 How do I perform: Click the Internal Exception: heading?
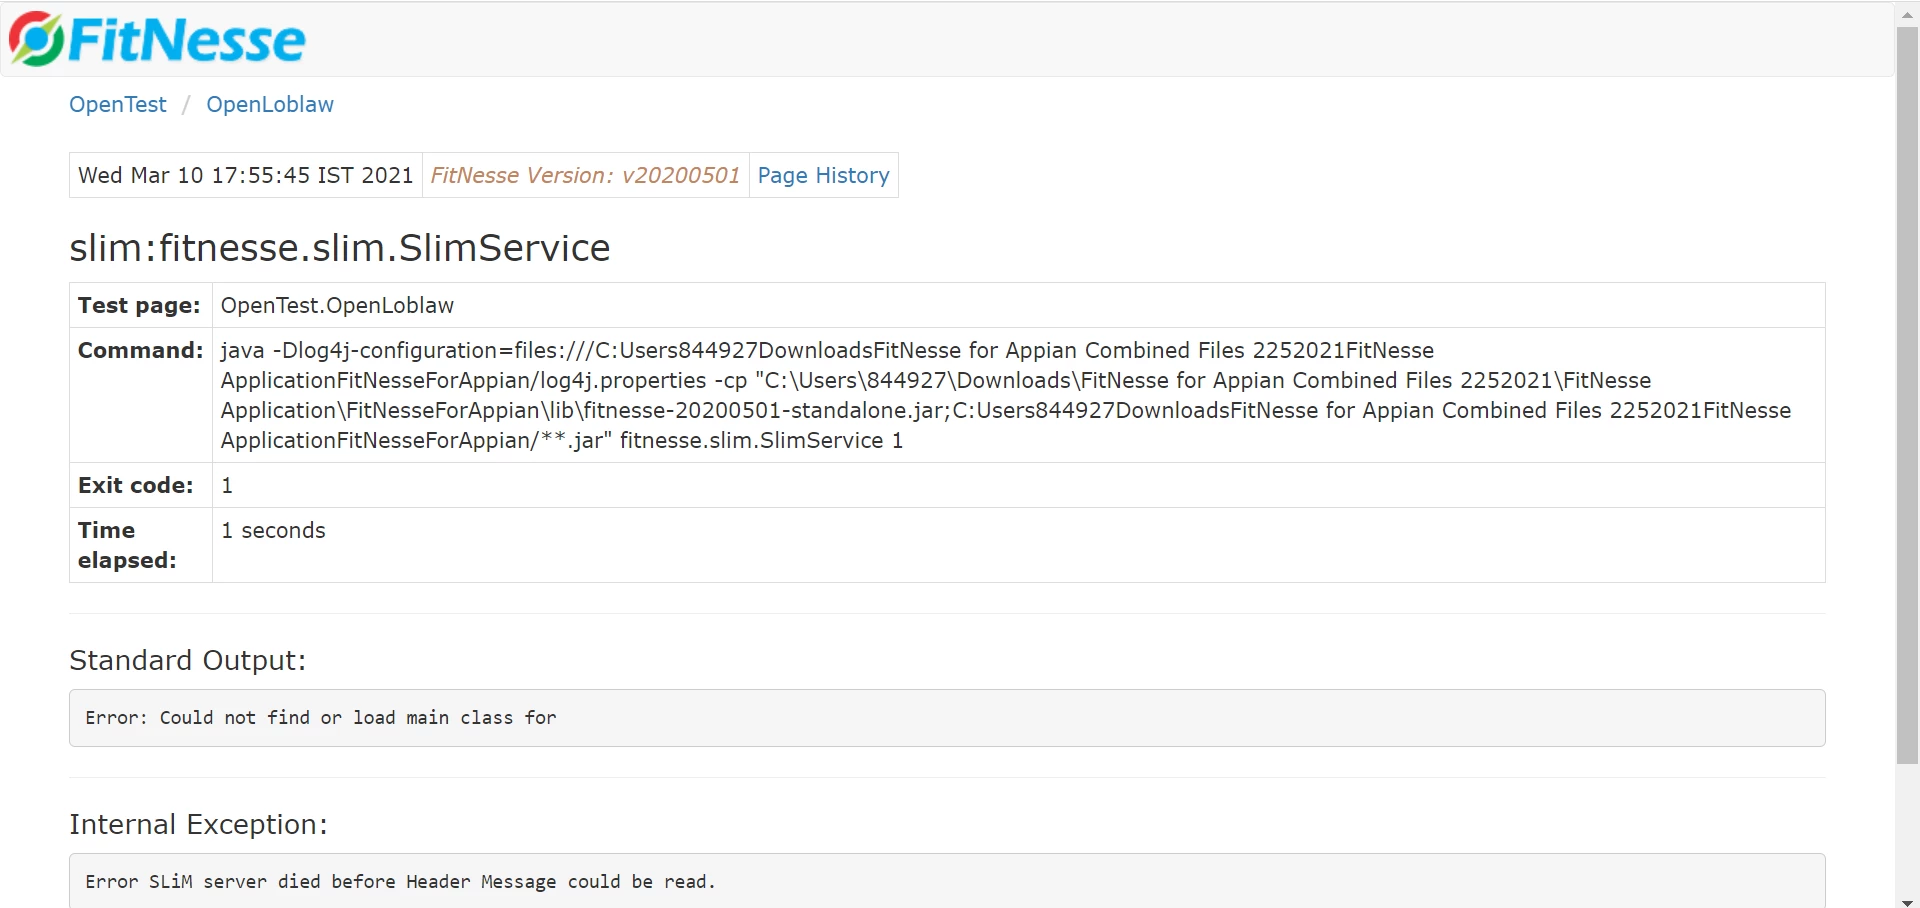coord(199,825)
